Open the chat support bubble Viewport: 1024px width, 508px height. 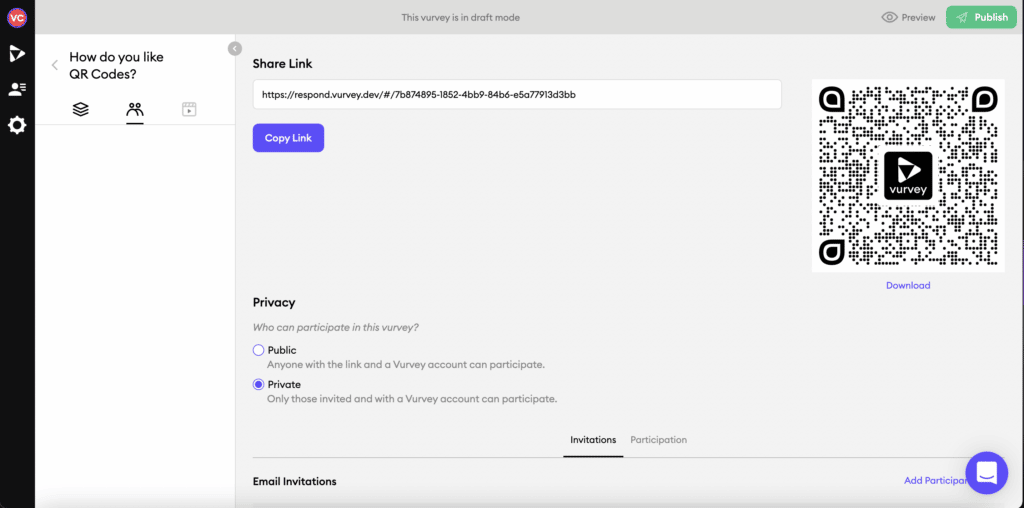tap(987, 473)
